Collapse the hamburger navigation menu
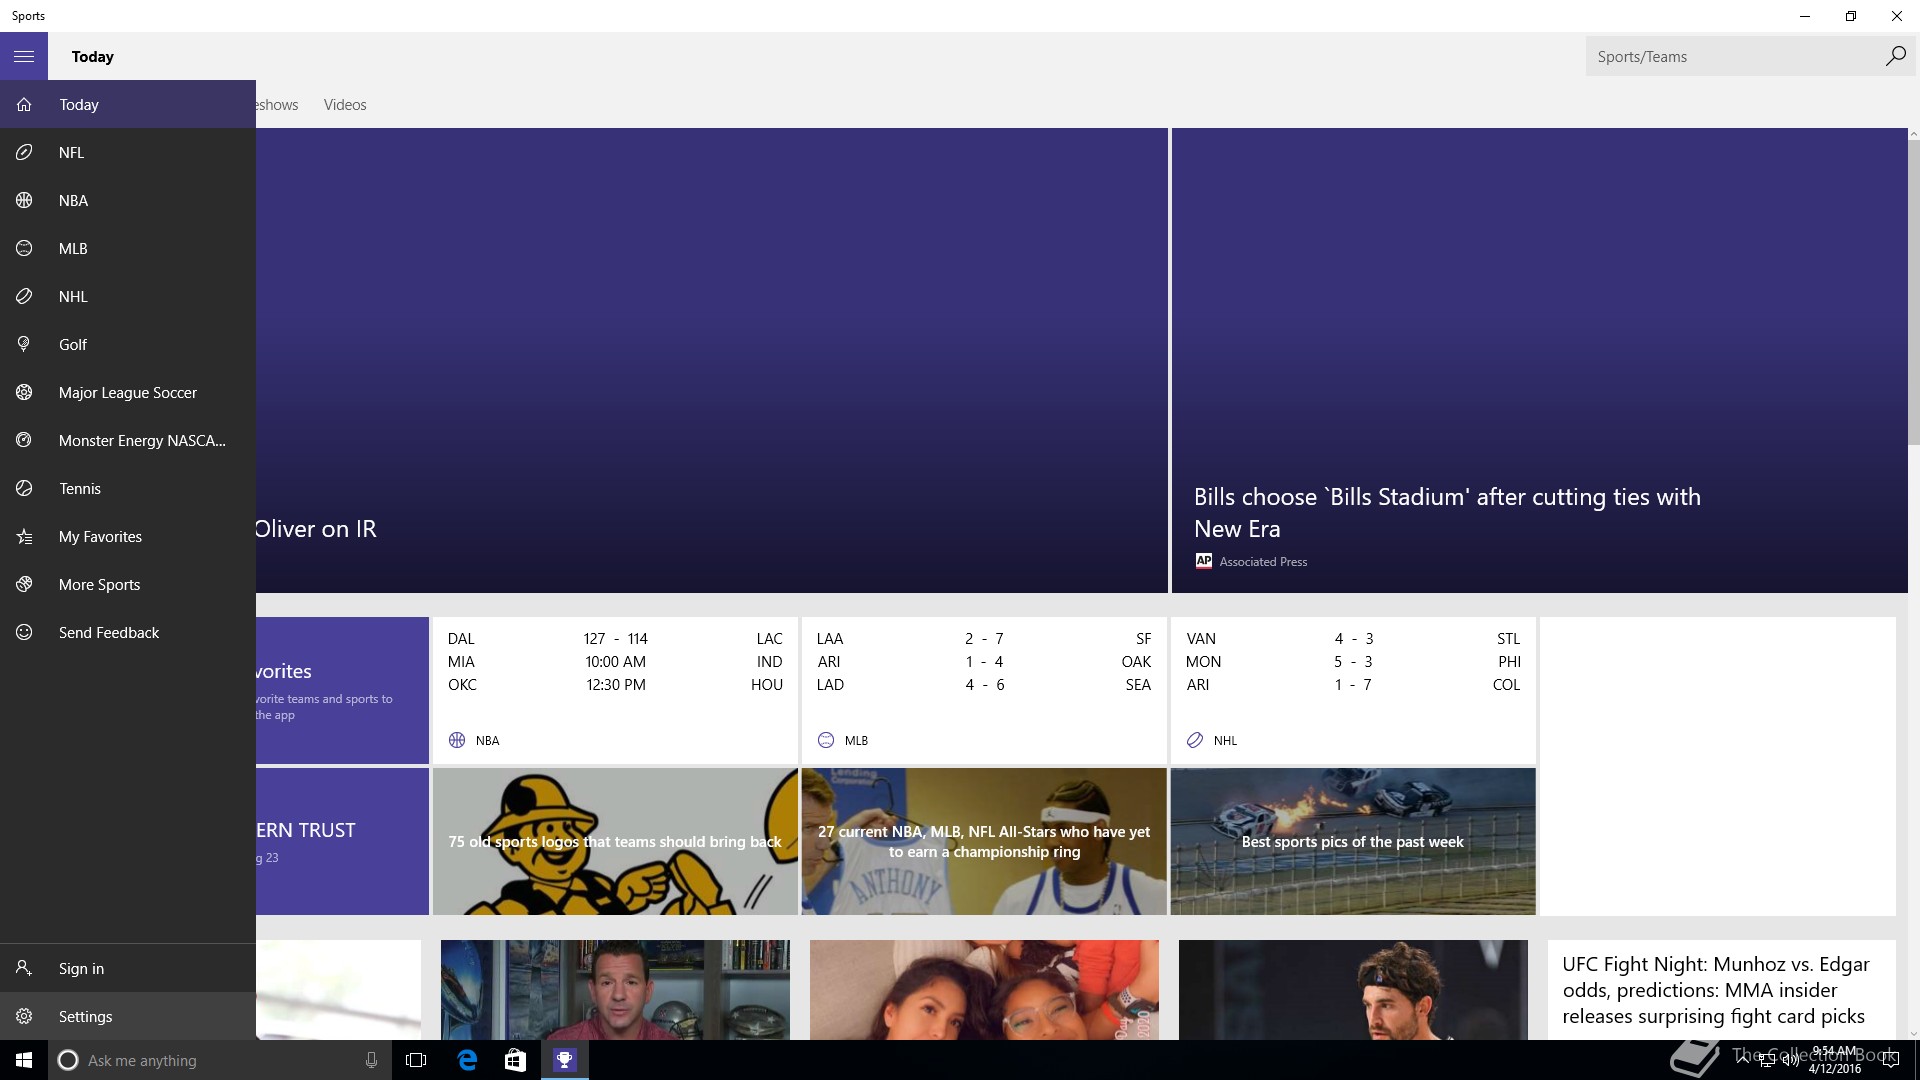This screenshot has height=1080, width=1920. 24,56
